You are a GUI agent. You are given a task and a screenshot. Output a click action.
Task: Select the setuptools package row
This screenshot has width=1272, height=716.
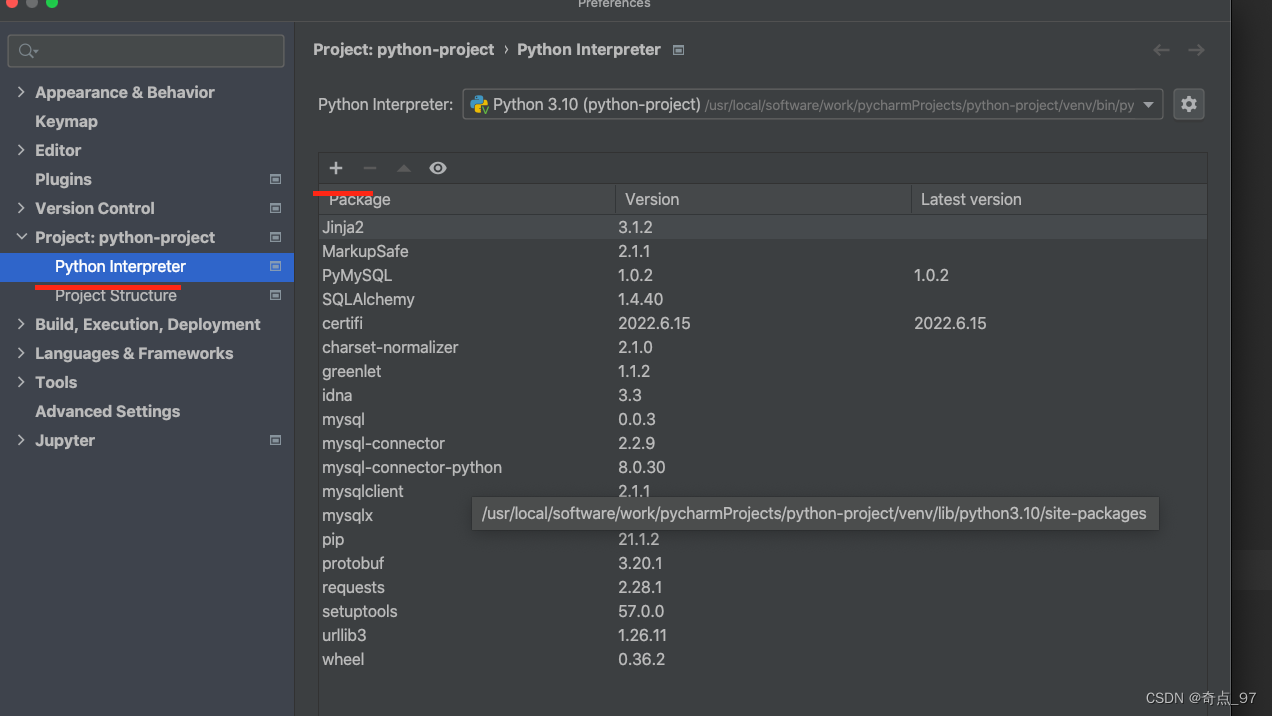[x=763, y=611]
